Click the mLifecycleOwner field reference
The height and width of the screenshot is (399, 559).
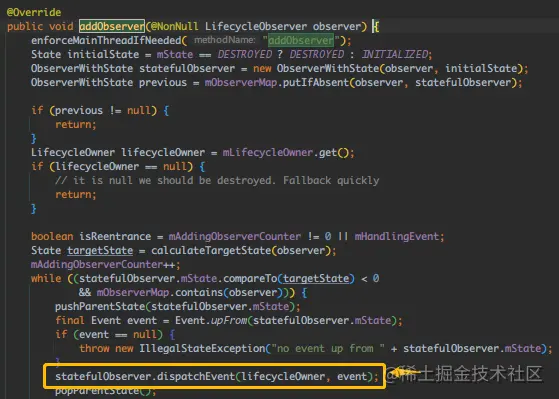click(268, 153)
